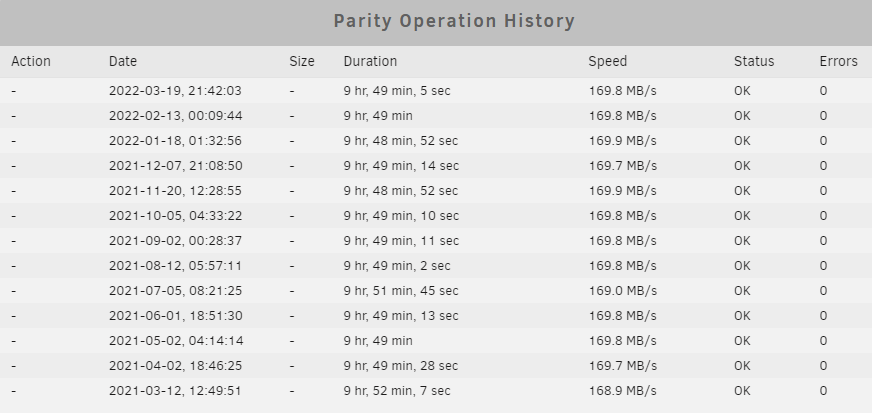The height and width of the screenshot is (413, 872).
Task: Click the Parity Operation History title
Action: [x=454, y=21]
